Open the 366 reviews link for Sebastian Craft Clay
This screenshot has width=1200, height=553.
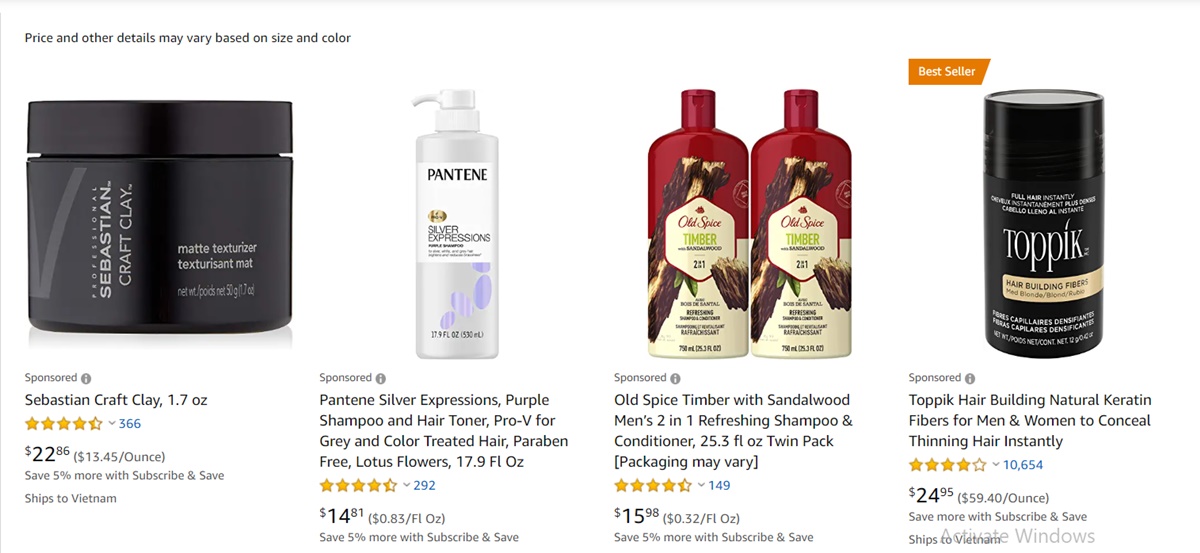click(x=130, y=424)
